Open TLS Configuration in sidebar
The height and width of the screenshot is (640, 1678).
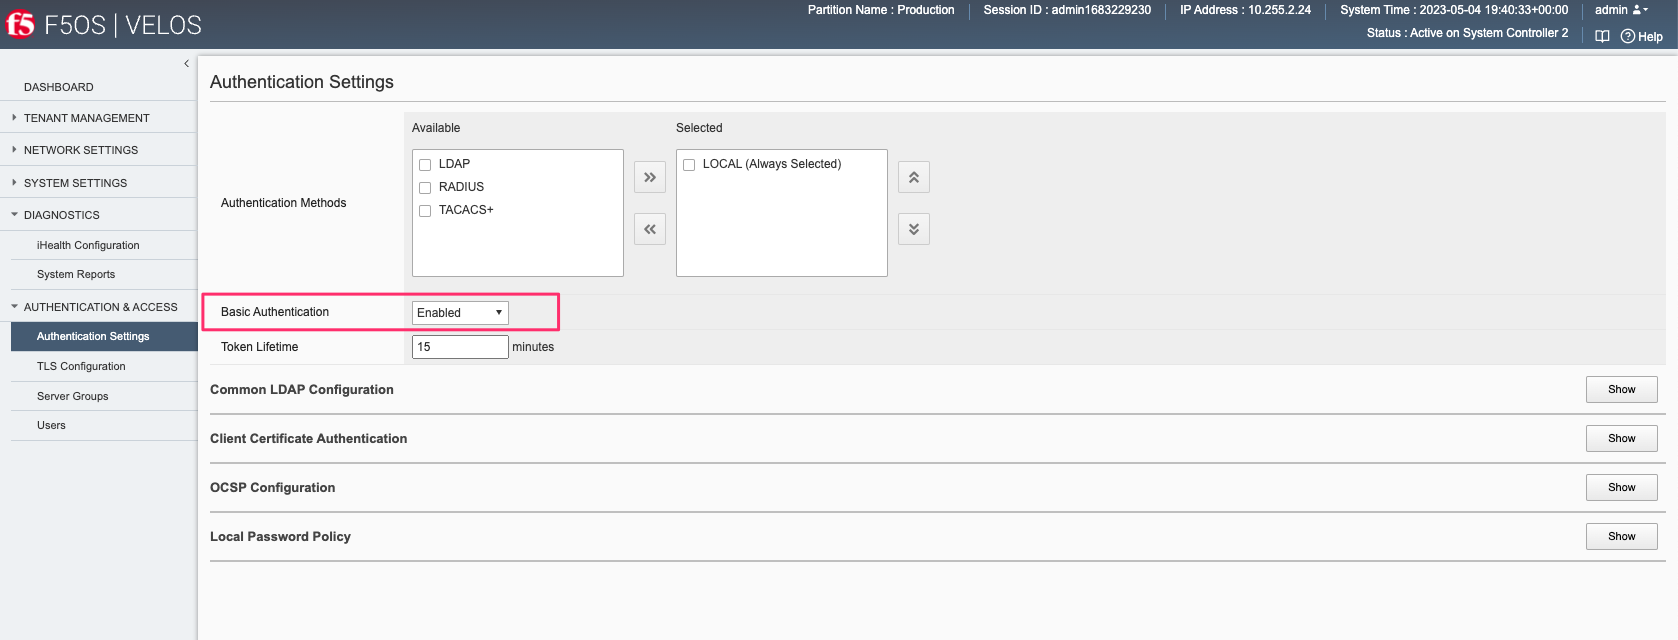(81, 366)
